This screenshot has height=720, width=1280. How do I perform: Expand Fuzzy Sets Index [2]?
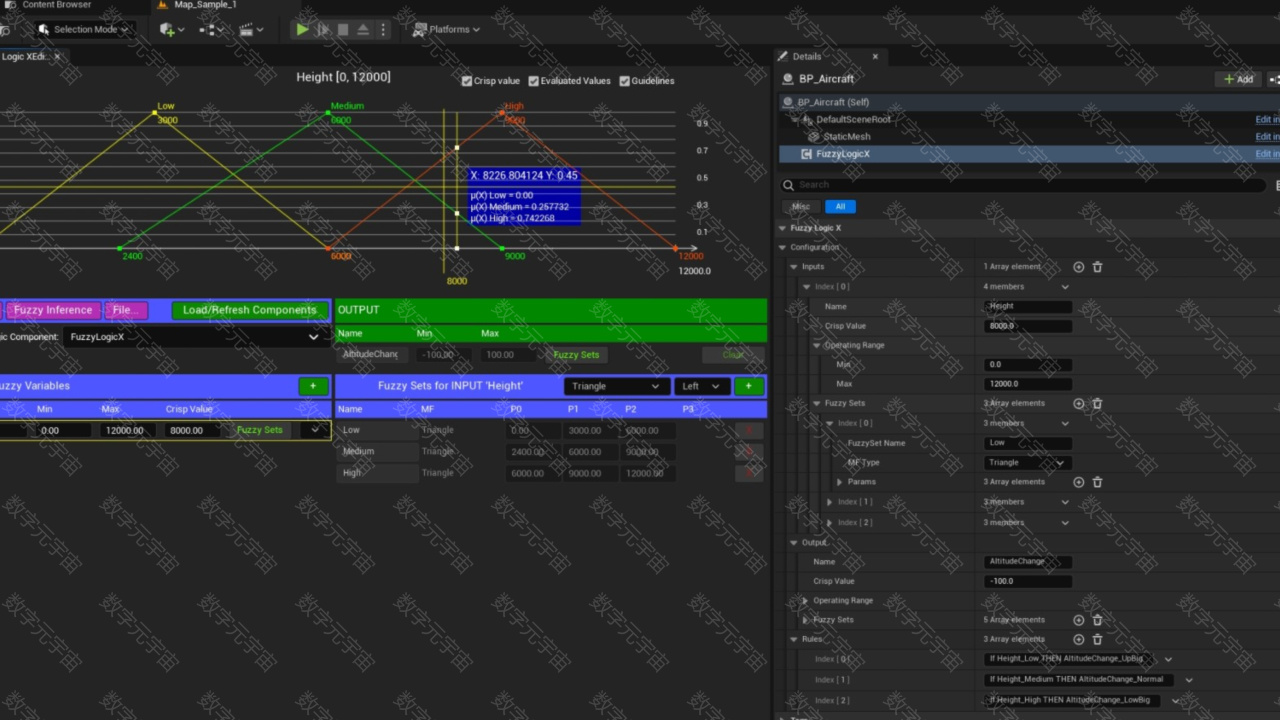[829, 522]
